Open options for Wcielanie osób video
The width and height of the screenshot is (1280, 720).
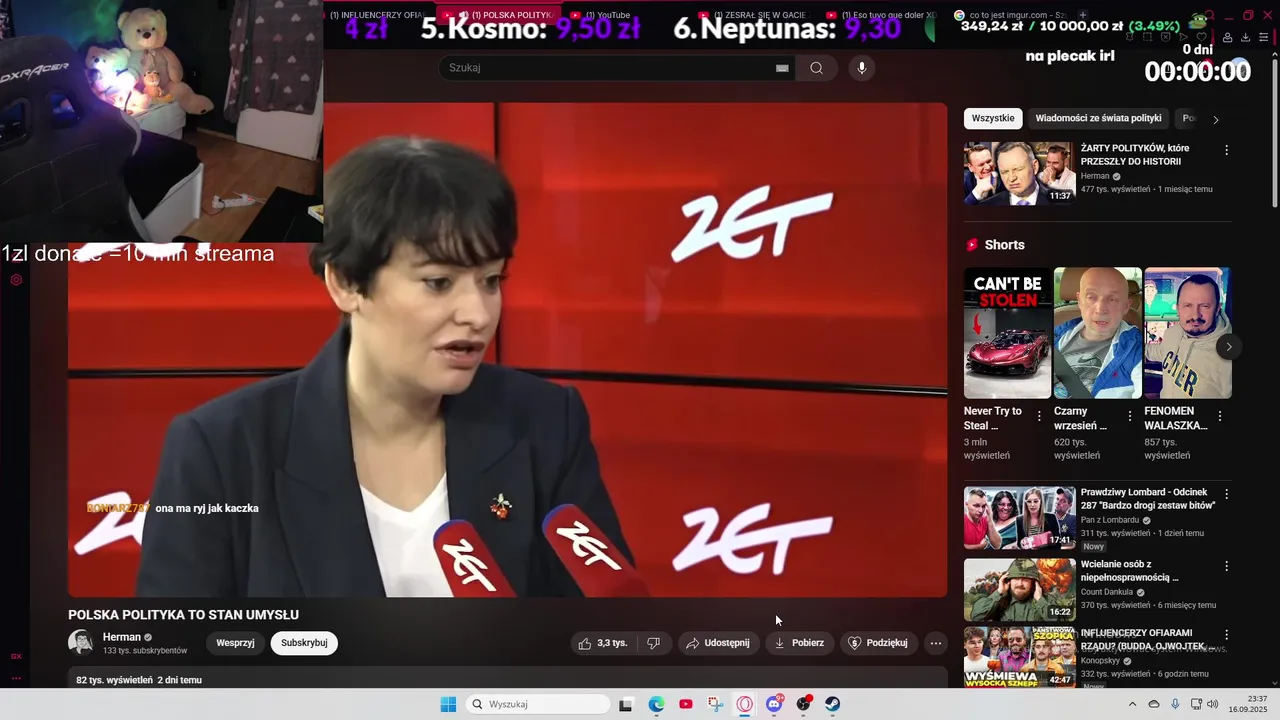1226,566
